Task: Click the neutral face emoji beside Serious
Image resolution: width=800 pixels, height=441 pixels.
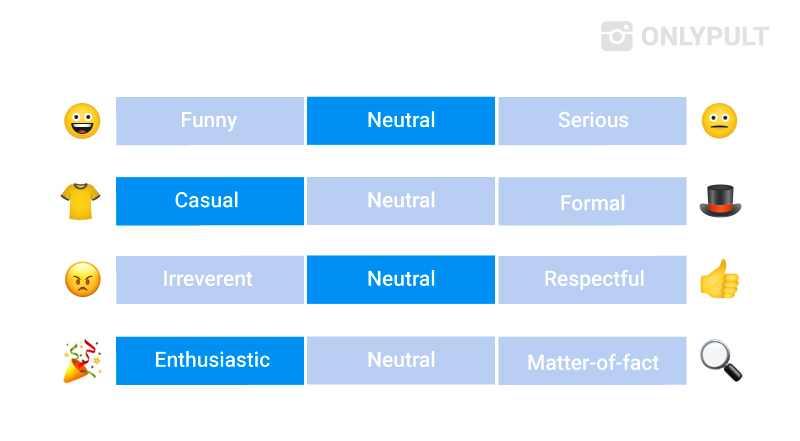Action: coord(719,121)
